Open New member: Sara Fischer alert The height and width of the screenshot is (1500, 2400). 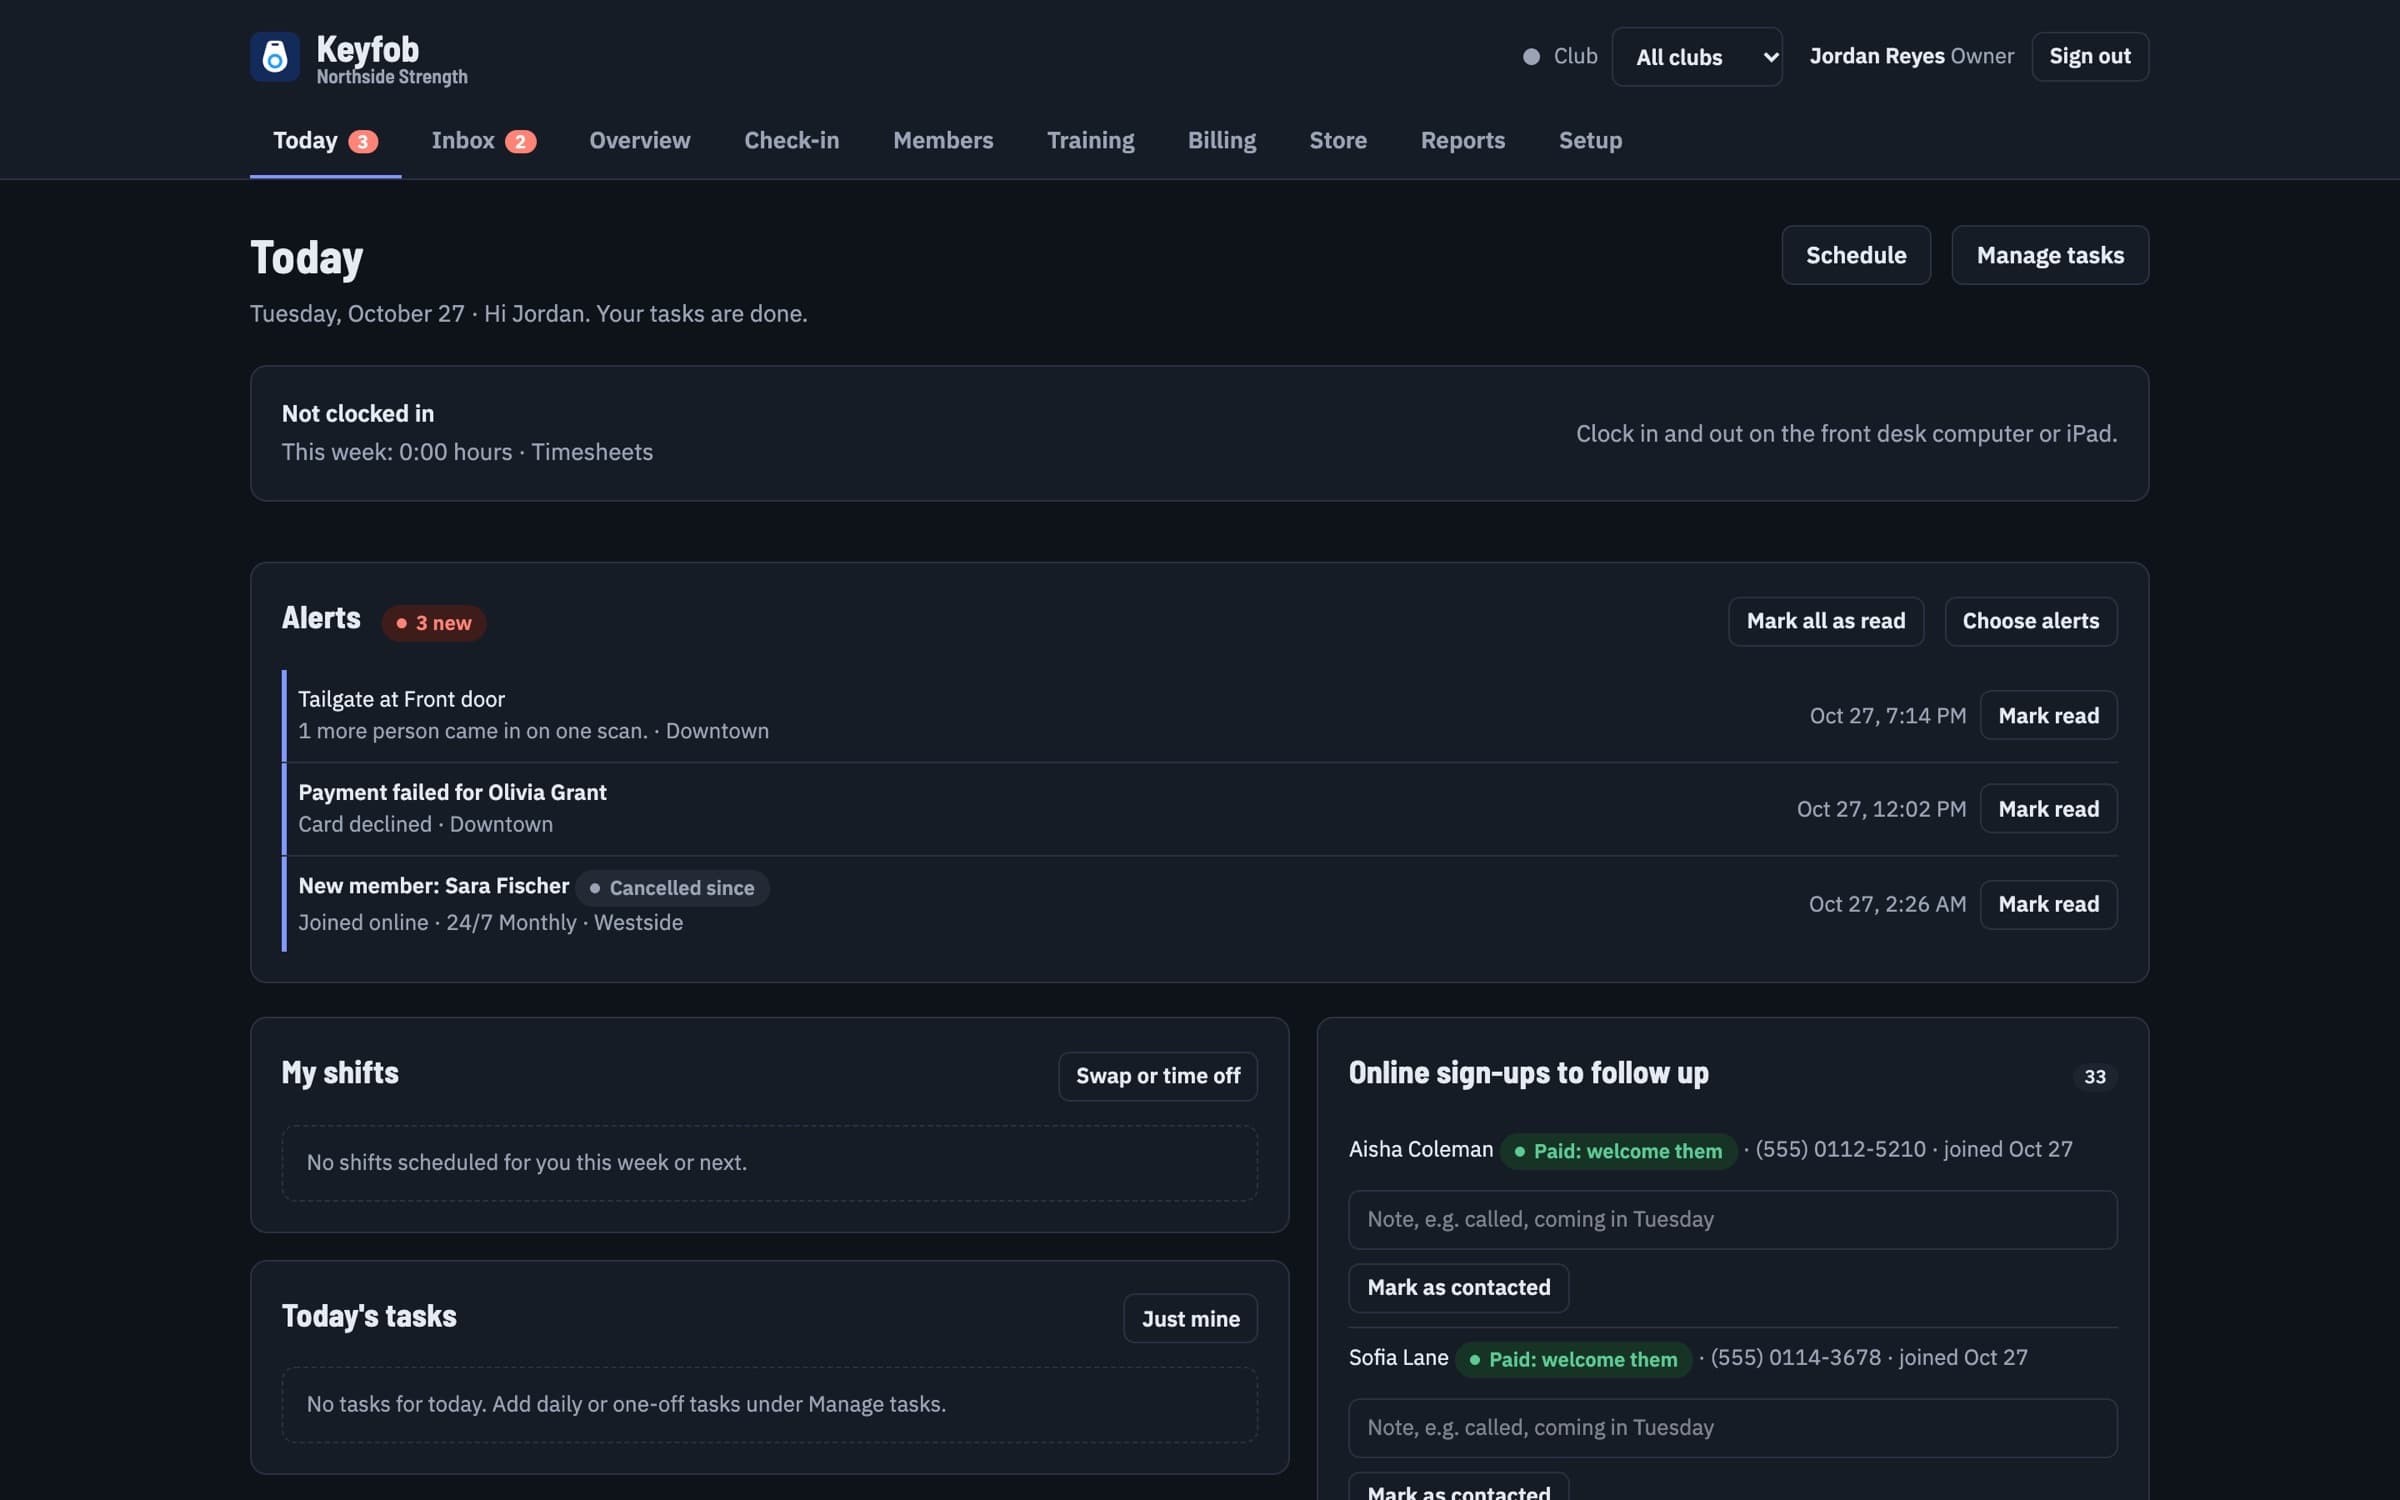click(x=433, y=886)
